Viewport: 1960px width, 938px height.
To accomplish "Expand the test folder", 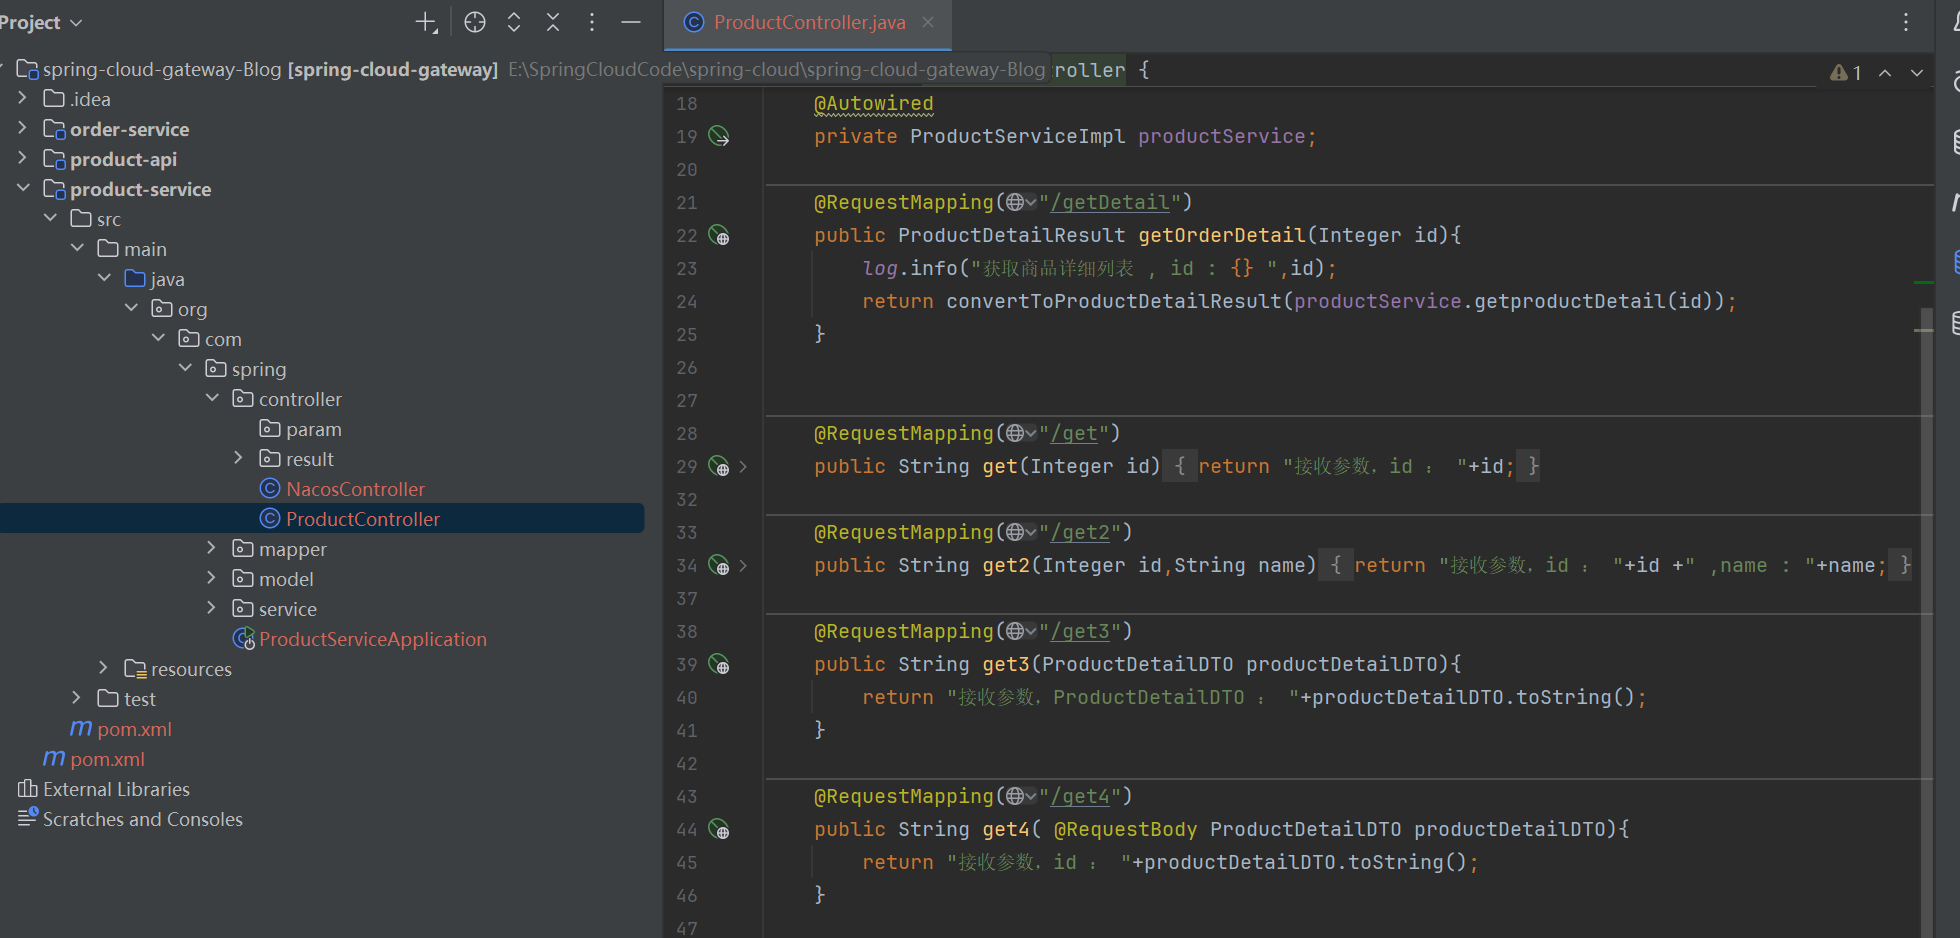I will 76,698.
